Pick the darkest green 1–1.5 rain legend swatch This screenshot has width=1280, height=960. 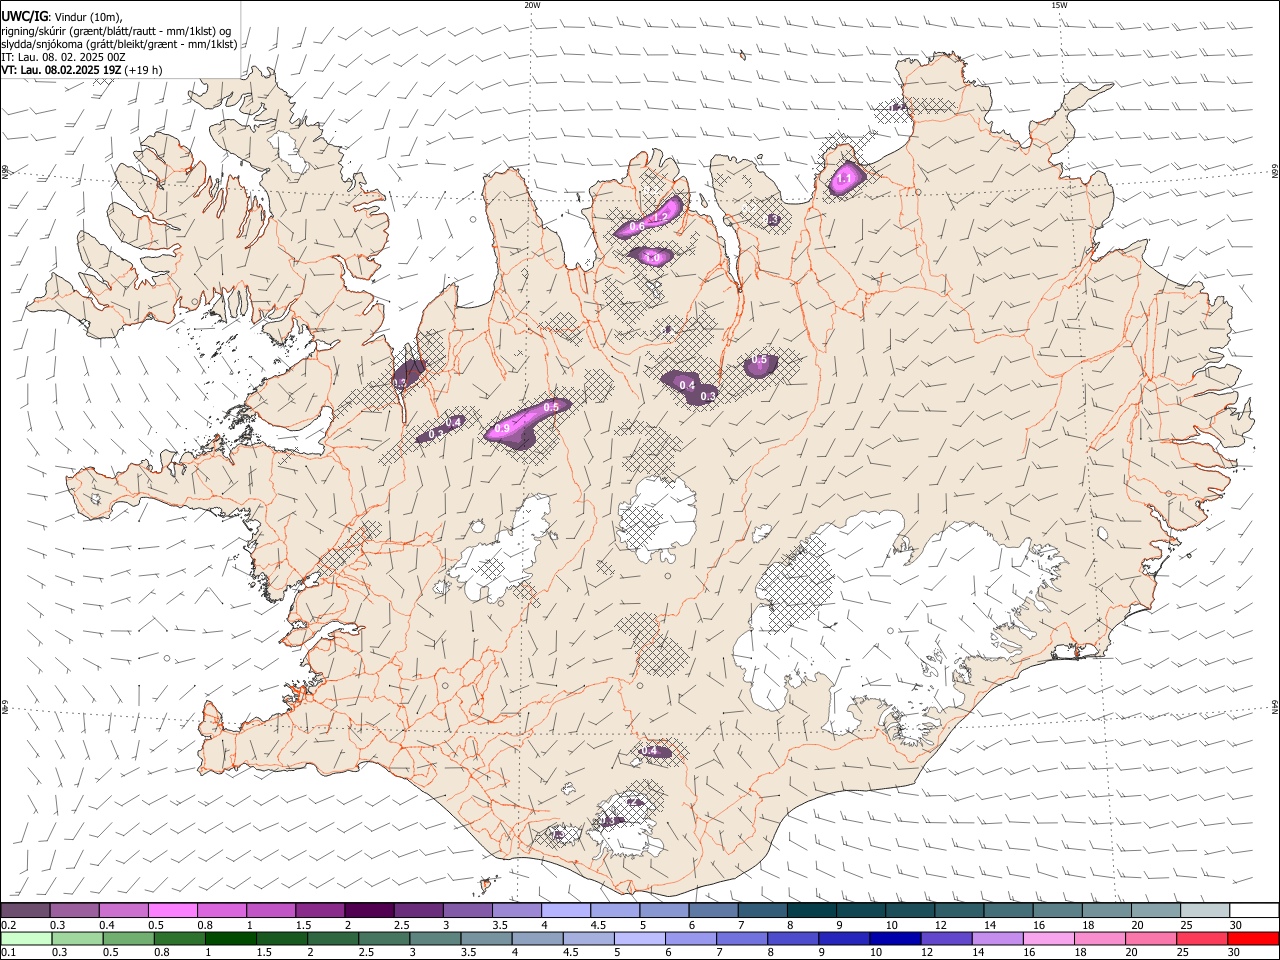(x=232, y=939)
